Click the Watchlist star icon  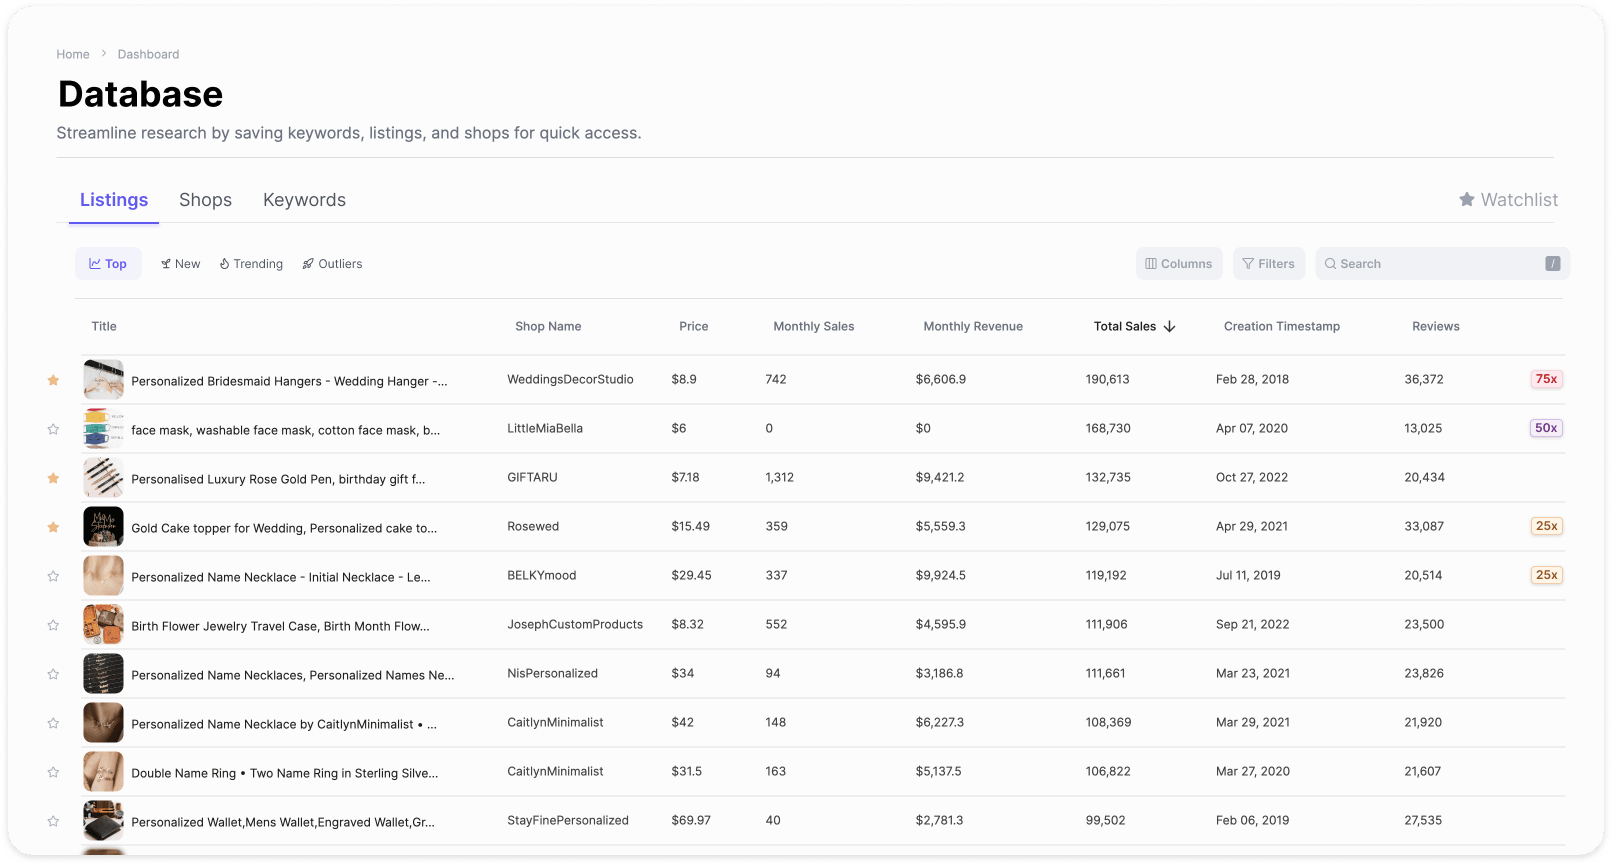pyautogui.click(x=1467, y=200)
